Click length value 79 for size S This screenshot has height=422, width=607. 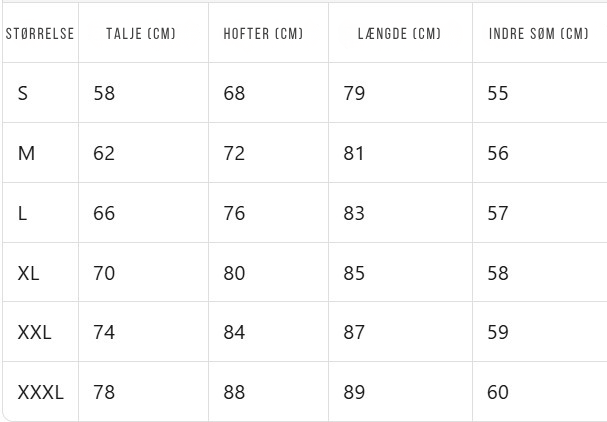pos(354,93)
